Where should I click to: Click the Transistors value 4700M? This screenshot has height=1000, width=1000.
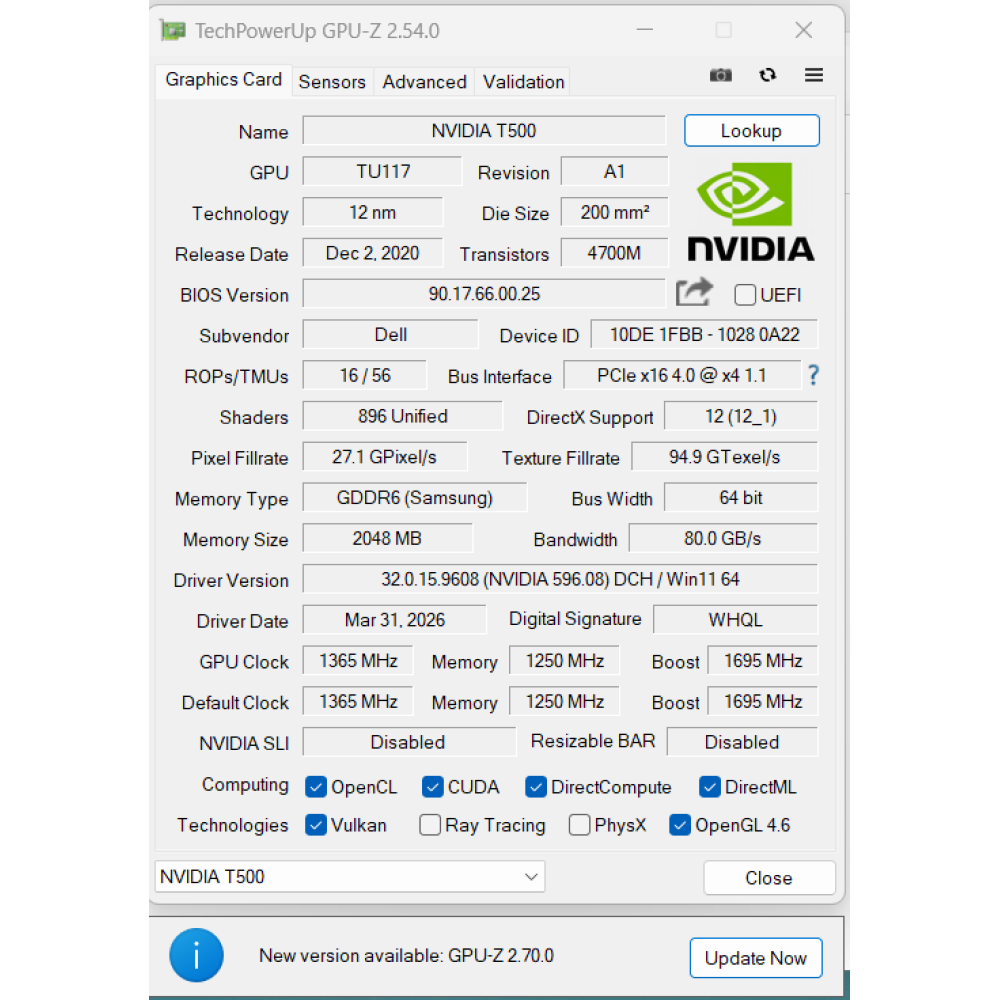pos(614,253)
